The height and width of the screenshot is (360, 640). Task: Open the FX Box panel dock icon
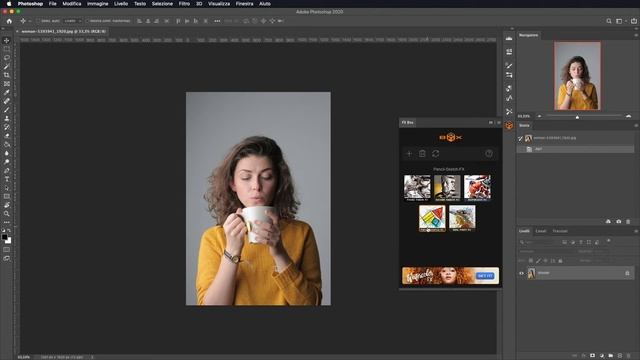tap(509, 125)
